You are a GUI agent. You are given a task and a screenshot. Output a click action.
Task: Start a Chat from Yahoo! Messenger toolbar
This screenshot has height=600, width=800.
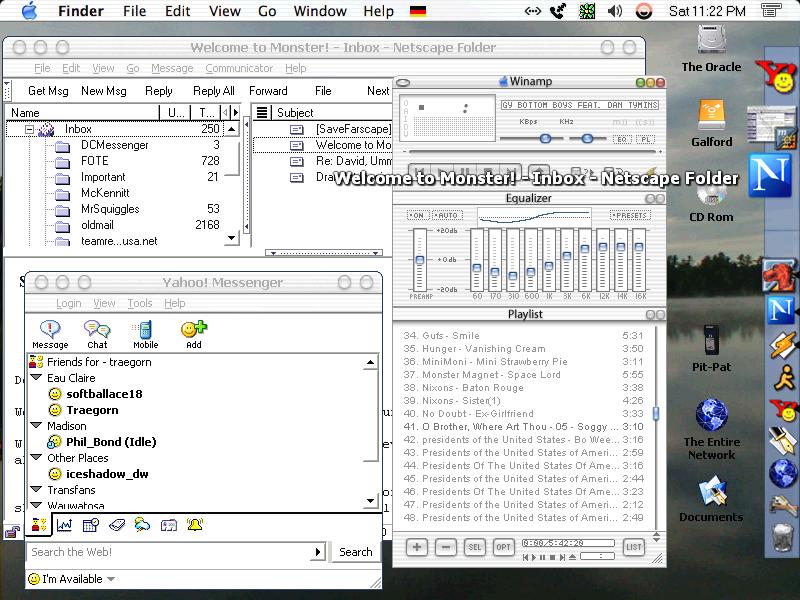97,334
